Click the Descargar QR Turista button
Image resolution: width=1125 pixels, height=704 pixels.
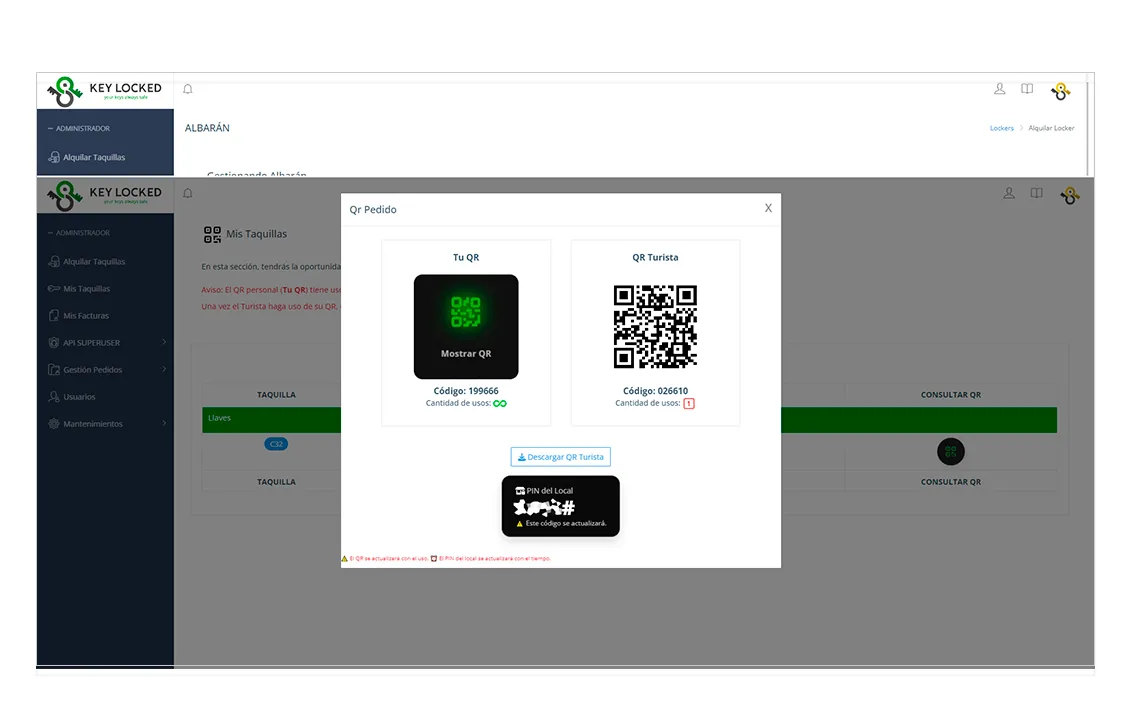(x=560, y=457)
